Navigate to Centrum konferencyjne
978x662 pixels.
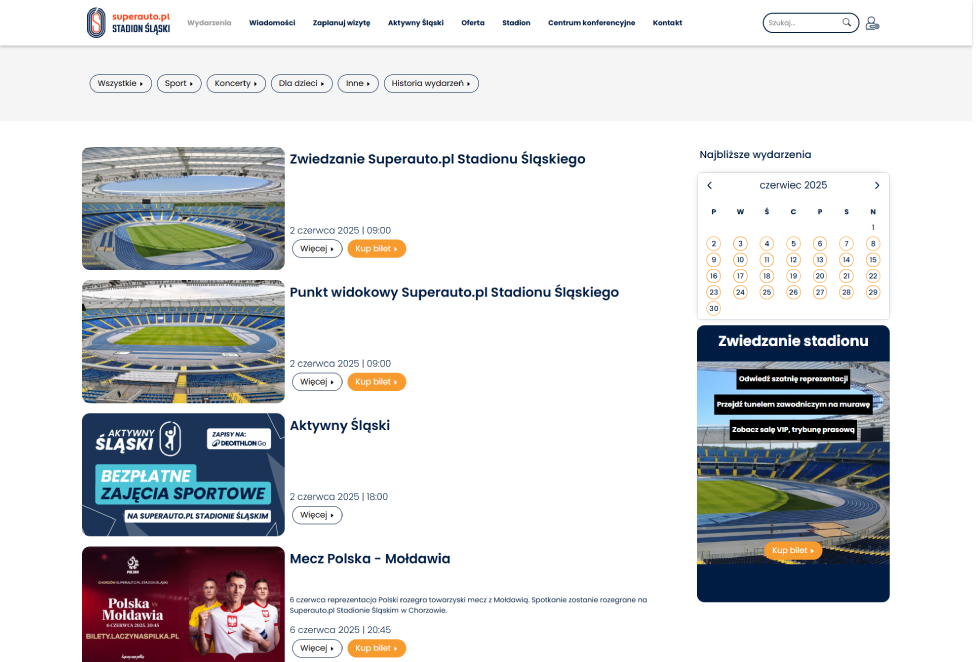pos(591,22)
